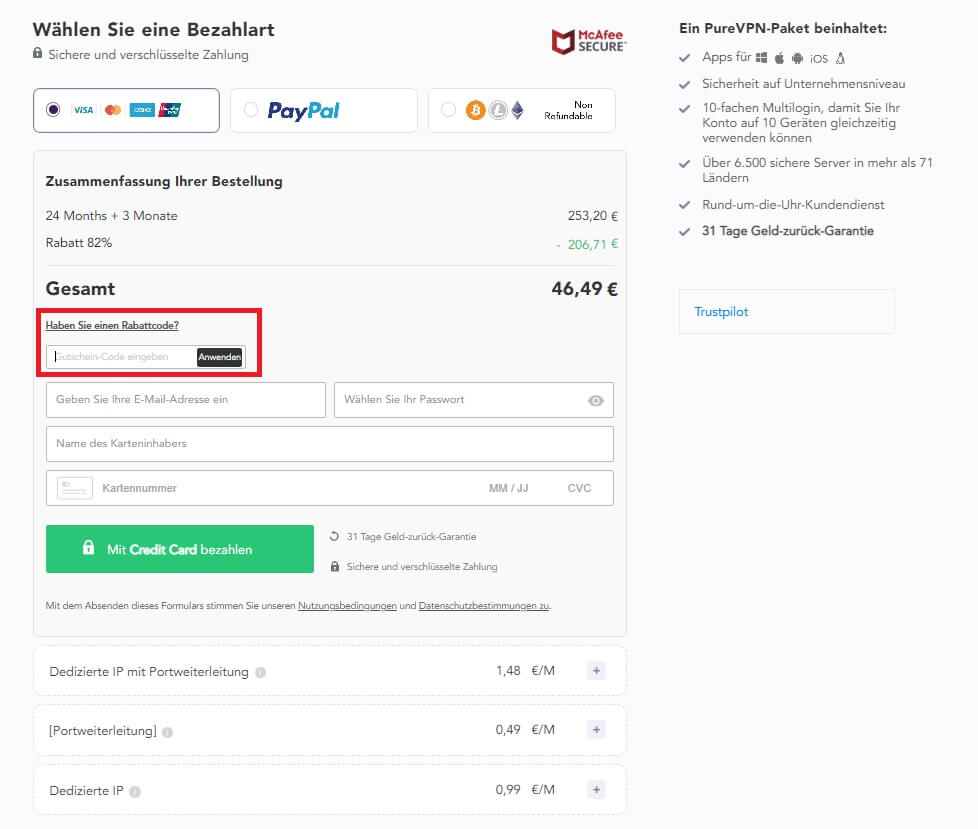Click the padlock icon beside secure payment heading
The width and height of the screenshot is (978, 829).
37,53
